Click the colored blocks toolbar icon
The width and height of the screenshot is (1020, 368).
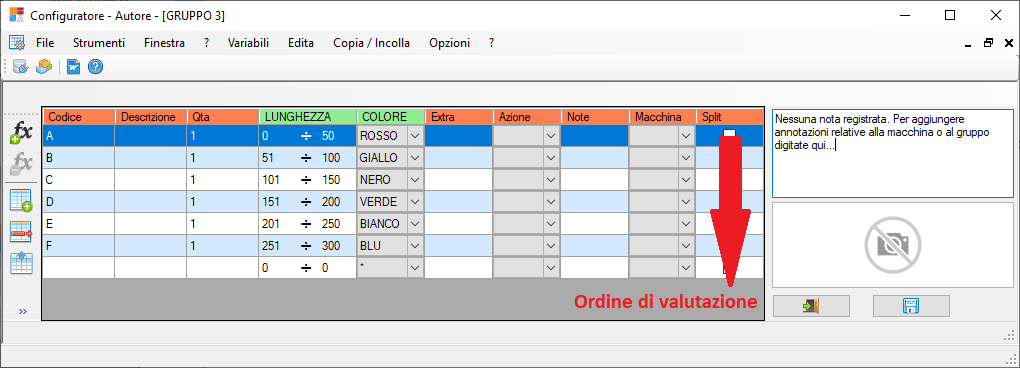(44, 66)
